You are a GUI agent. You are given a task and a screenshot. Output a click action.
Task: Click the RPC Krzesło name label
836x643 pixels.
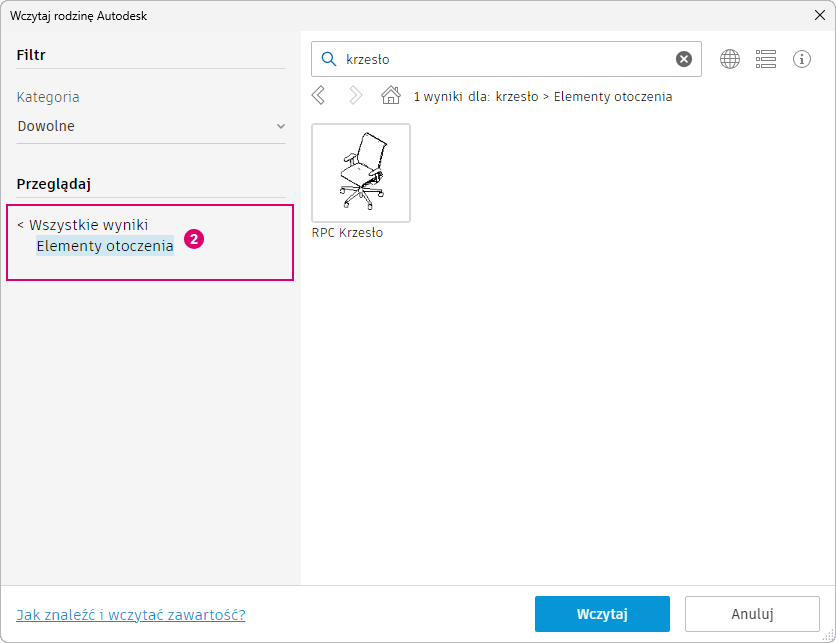coord(347,233)
